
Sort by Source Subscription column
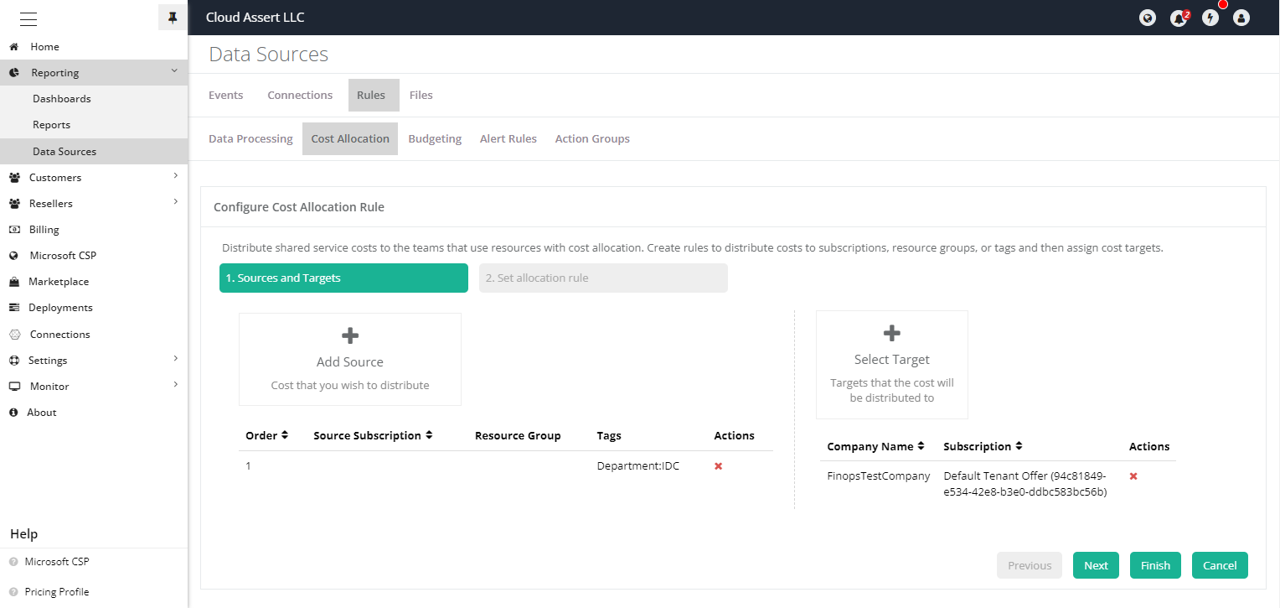[373, 436]
